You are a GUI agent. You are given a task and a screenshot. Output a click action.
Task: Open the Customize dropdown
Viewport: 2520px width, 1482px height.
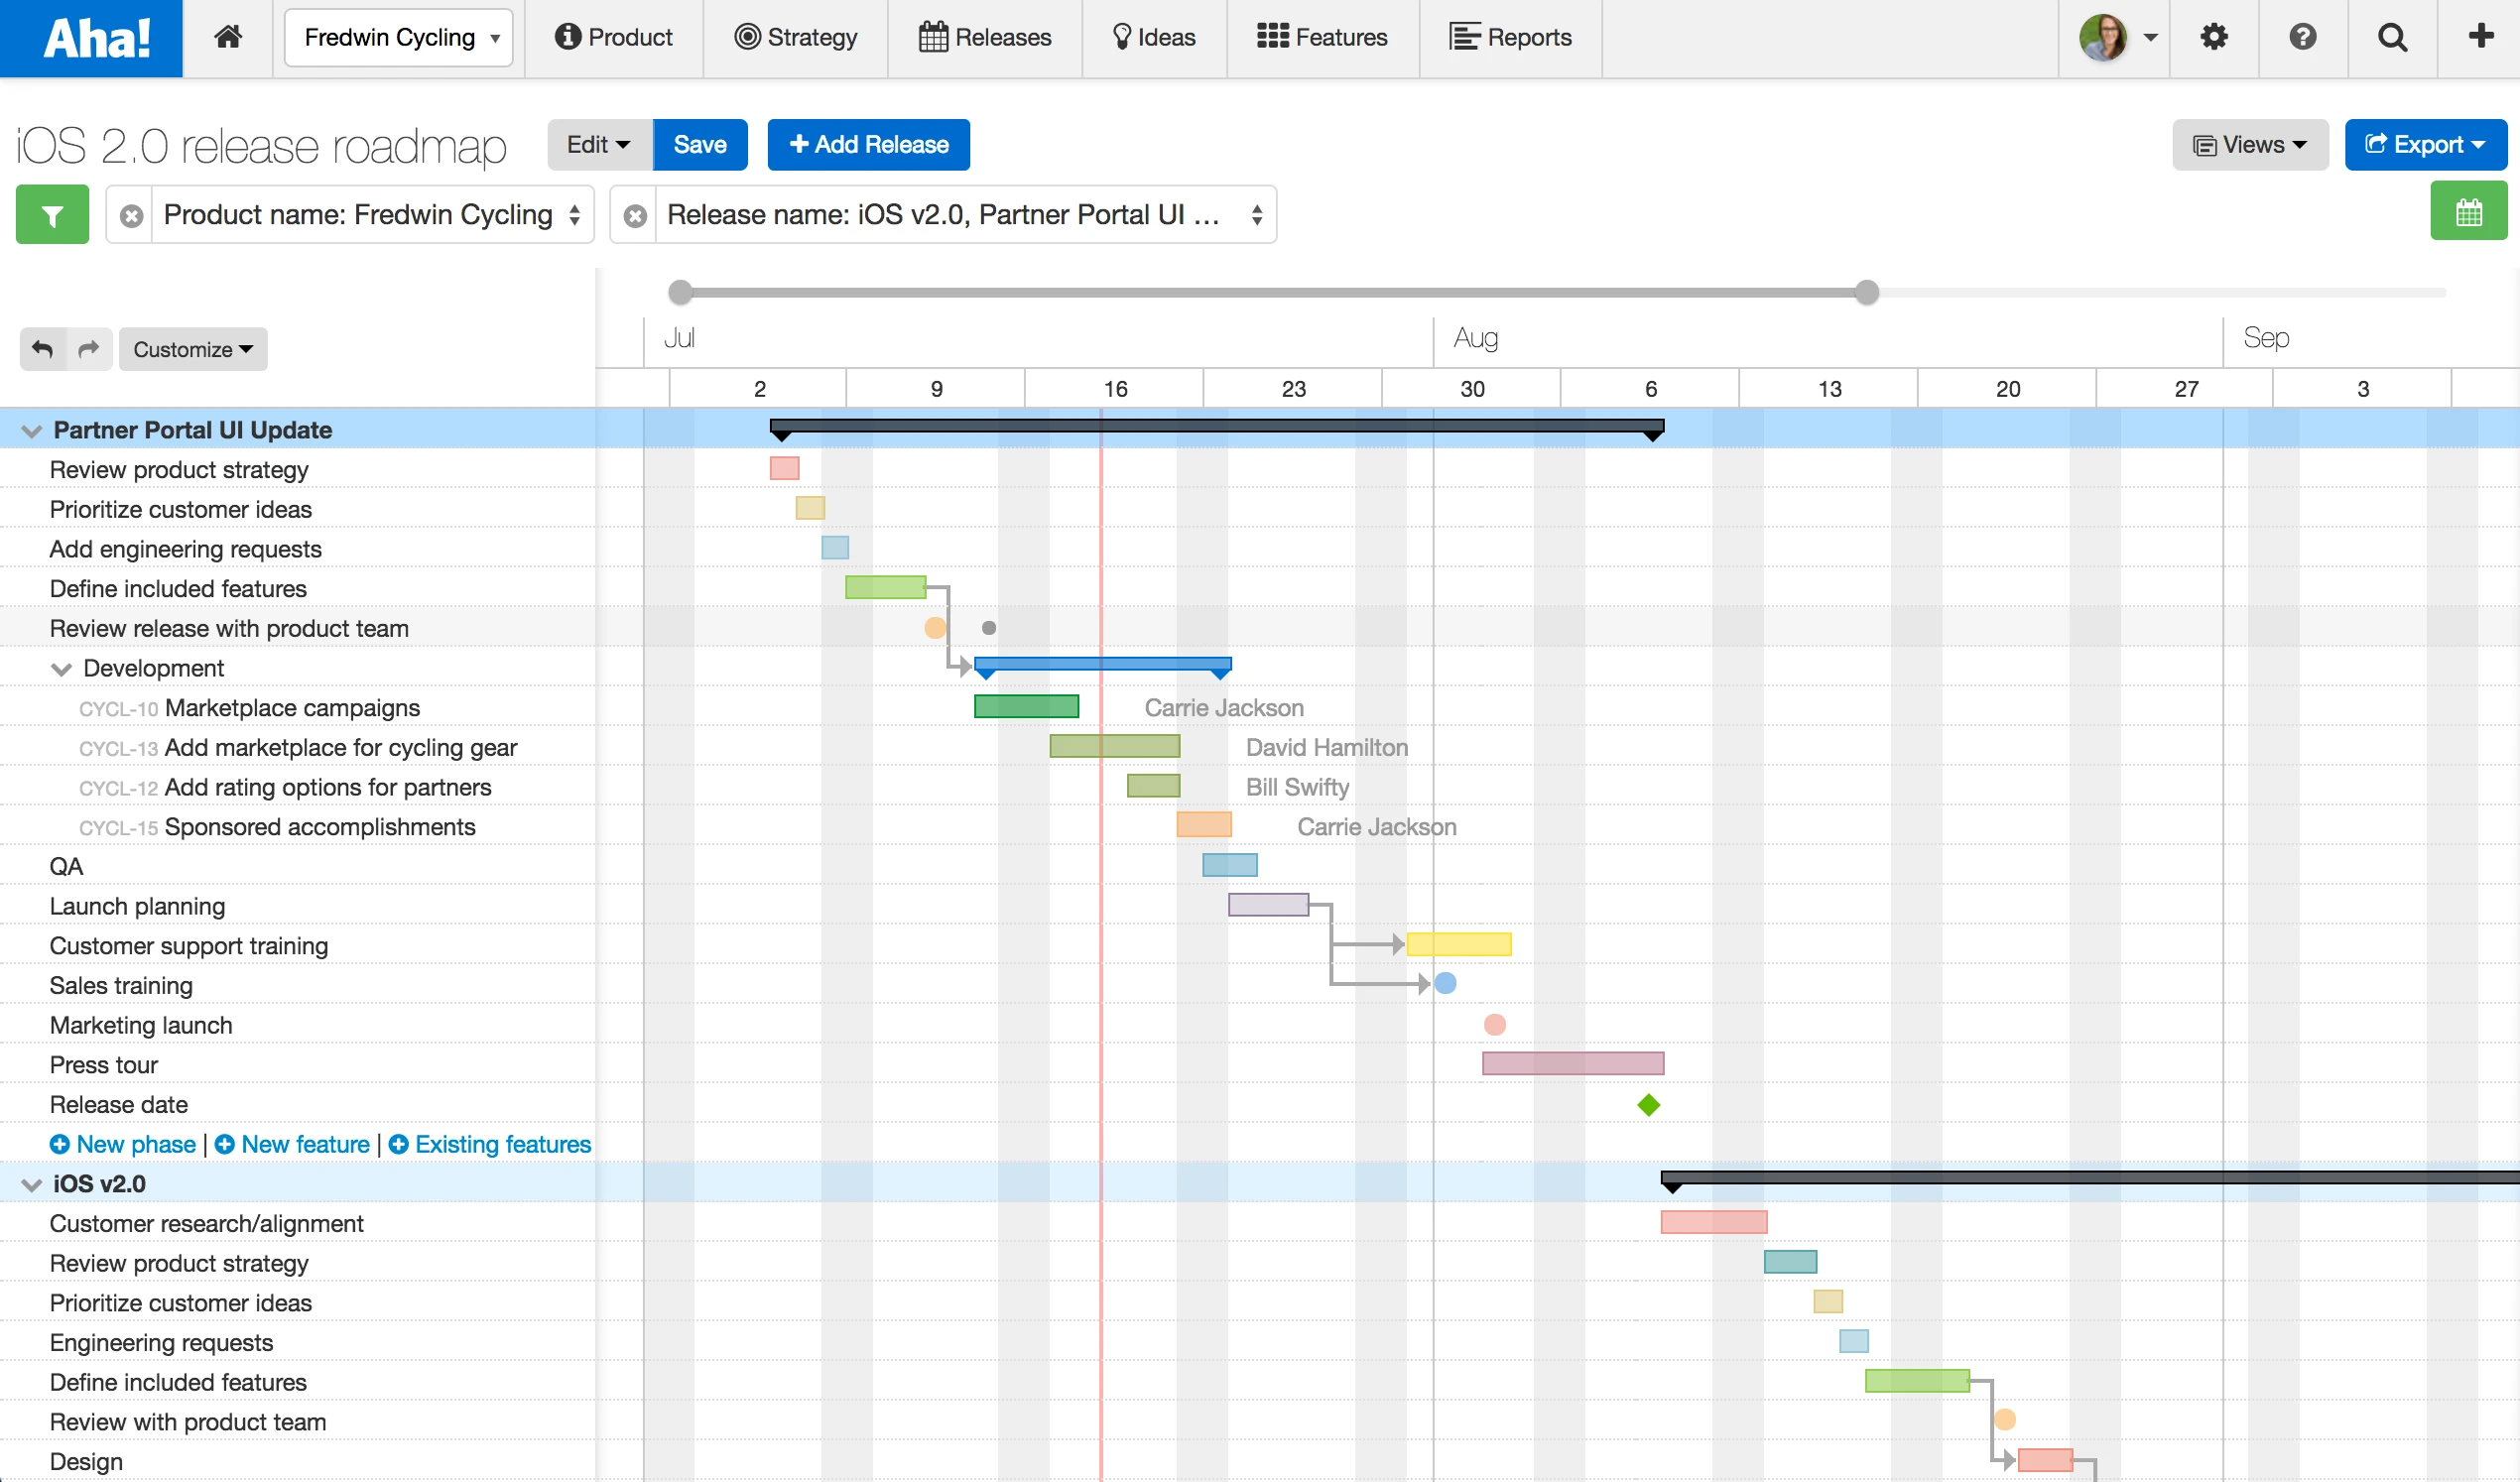[x=193, y=349]
